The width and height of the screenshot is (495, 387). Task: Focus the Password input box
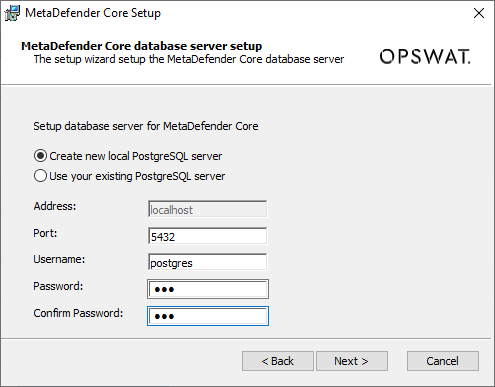tap(208, 289)
